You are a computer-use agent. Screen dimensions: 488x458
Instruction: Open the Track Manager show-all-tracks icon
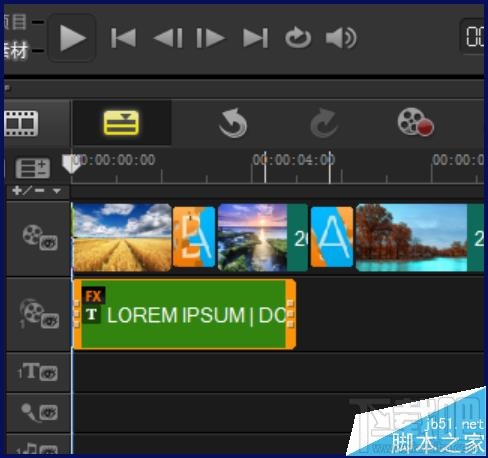[33, 168]
